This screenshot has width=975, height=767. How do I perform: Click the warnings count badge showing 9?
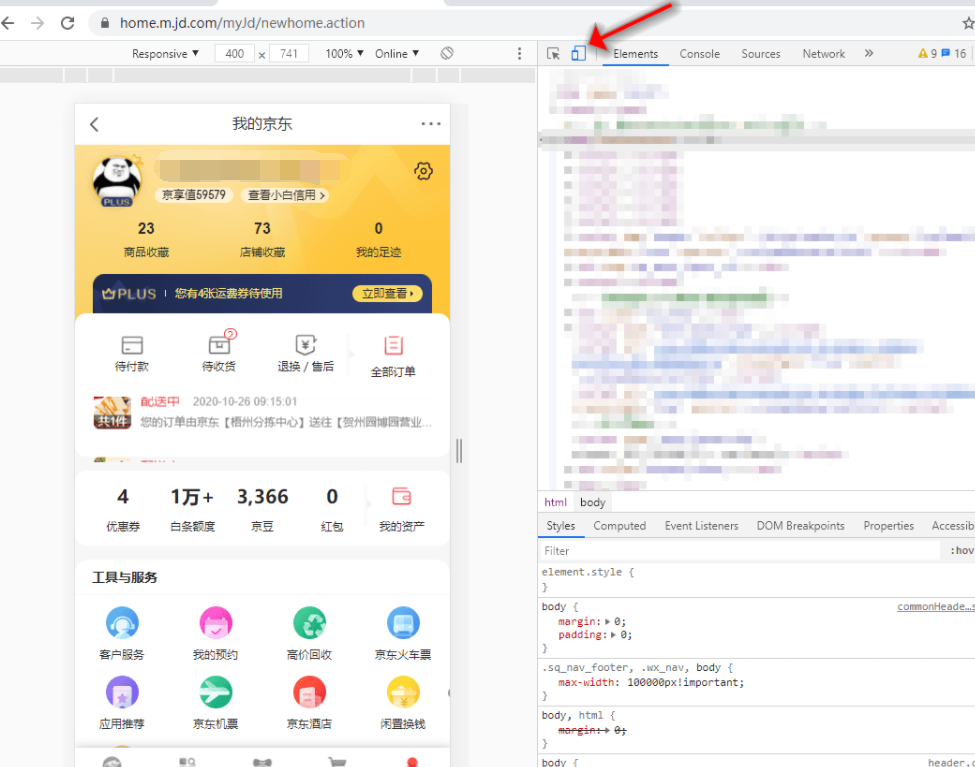click(927, 53)
